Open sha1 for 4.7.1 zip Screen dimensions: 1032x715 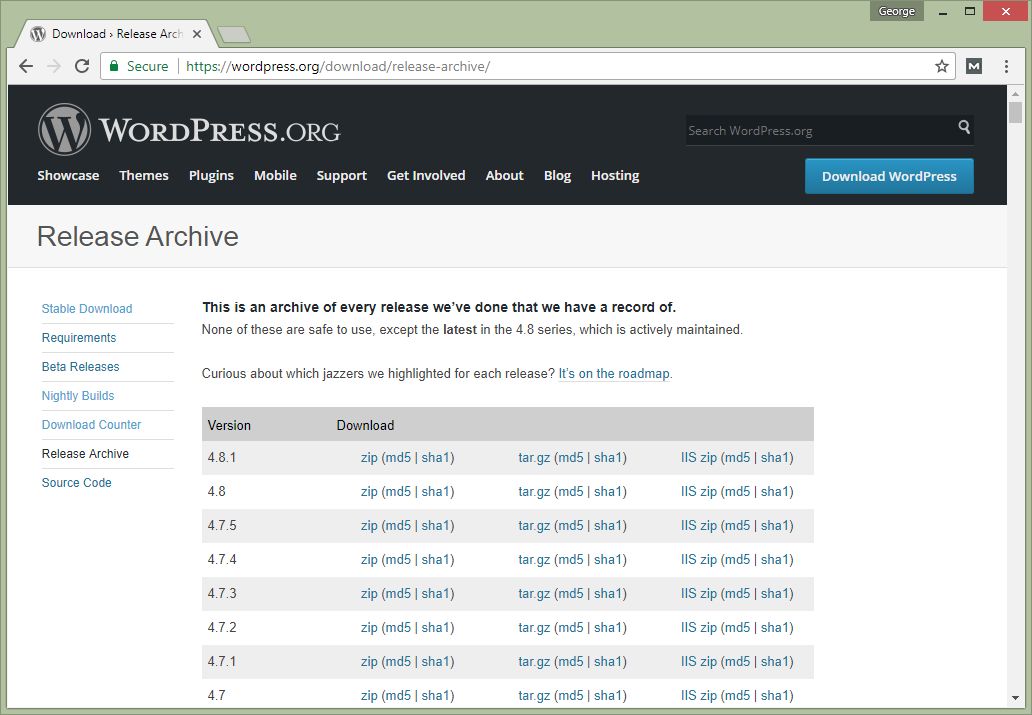[436, 662]
